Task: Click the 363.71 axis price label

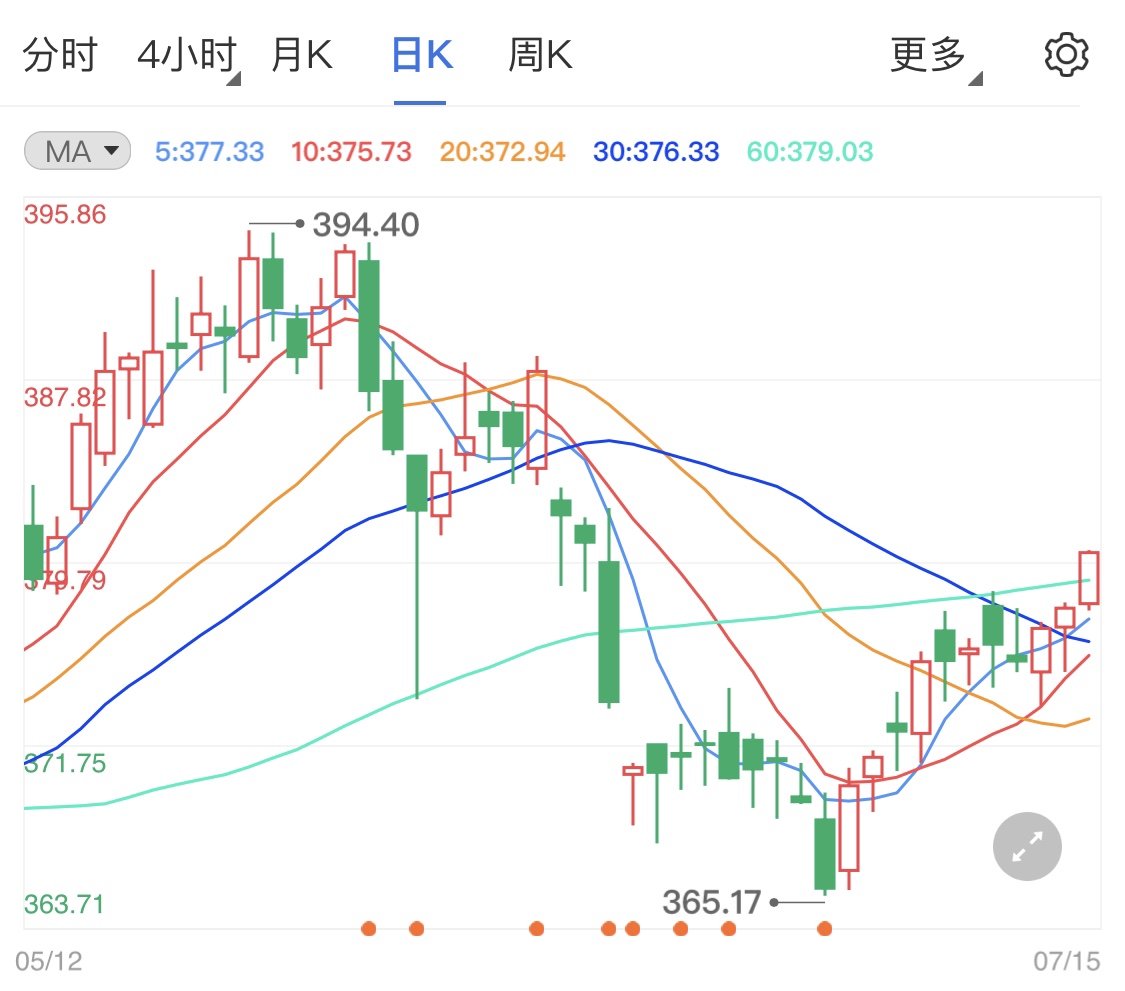Action: pos(64,904)
